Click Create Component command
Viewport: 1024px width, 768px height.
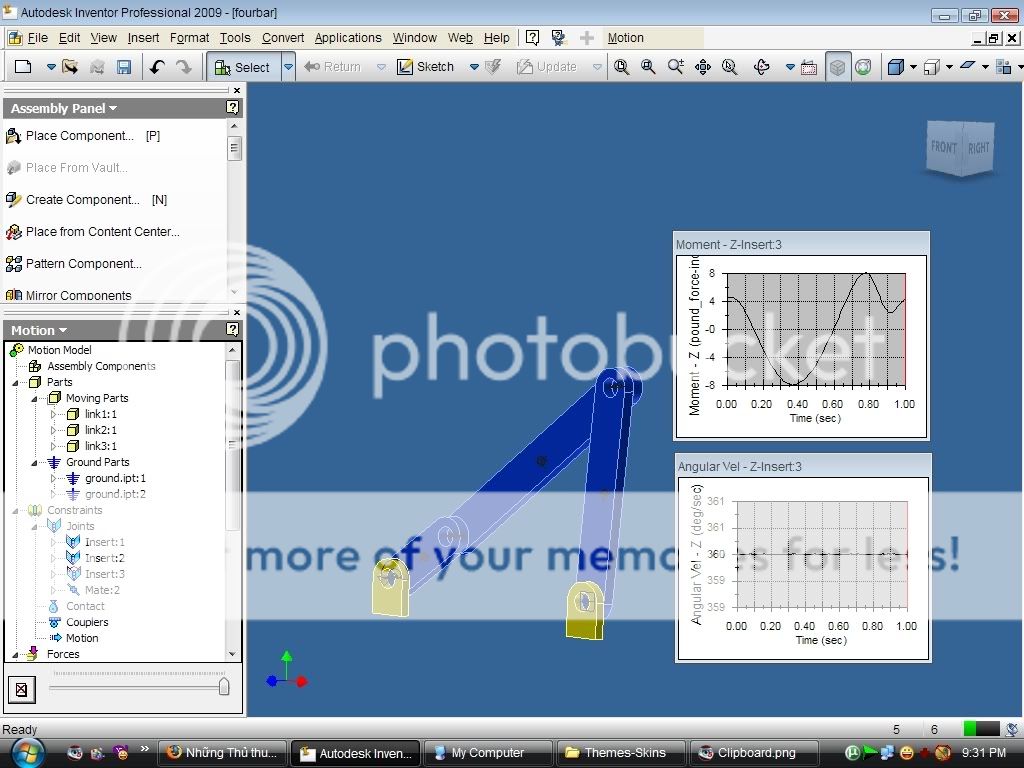click(86, 200)
